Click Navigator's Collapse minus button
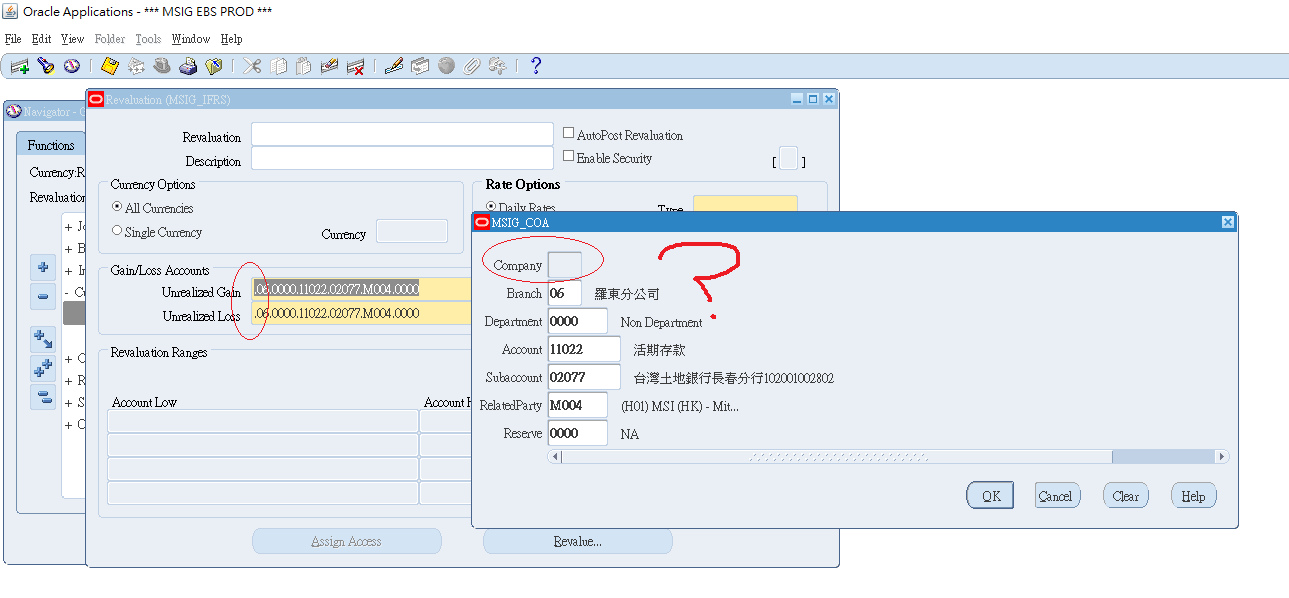Viewport: 1289px width, 598px height. click(43, 297)
